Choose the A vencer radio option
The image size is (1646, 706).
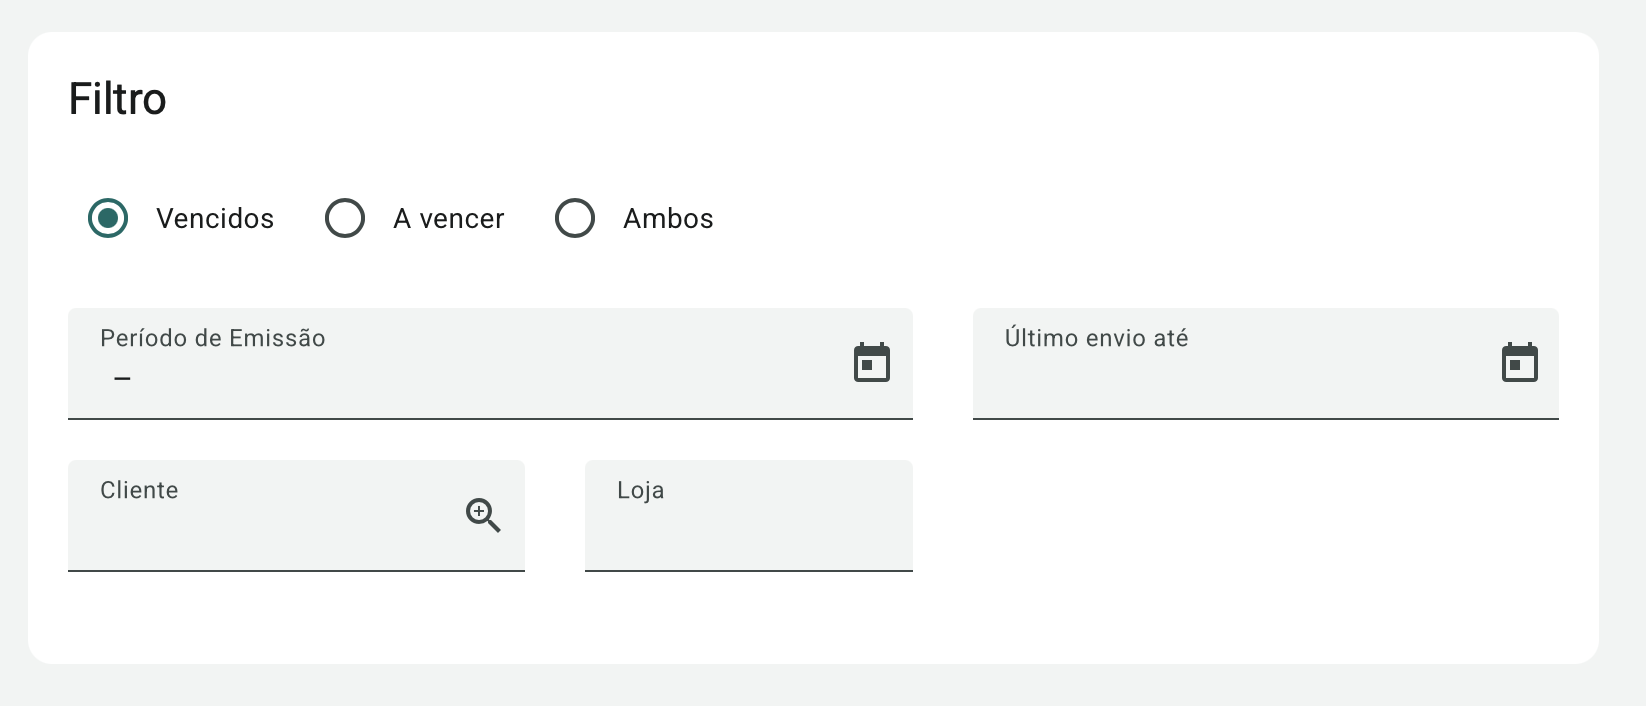pyautogui.click(x=345, y=218)
